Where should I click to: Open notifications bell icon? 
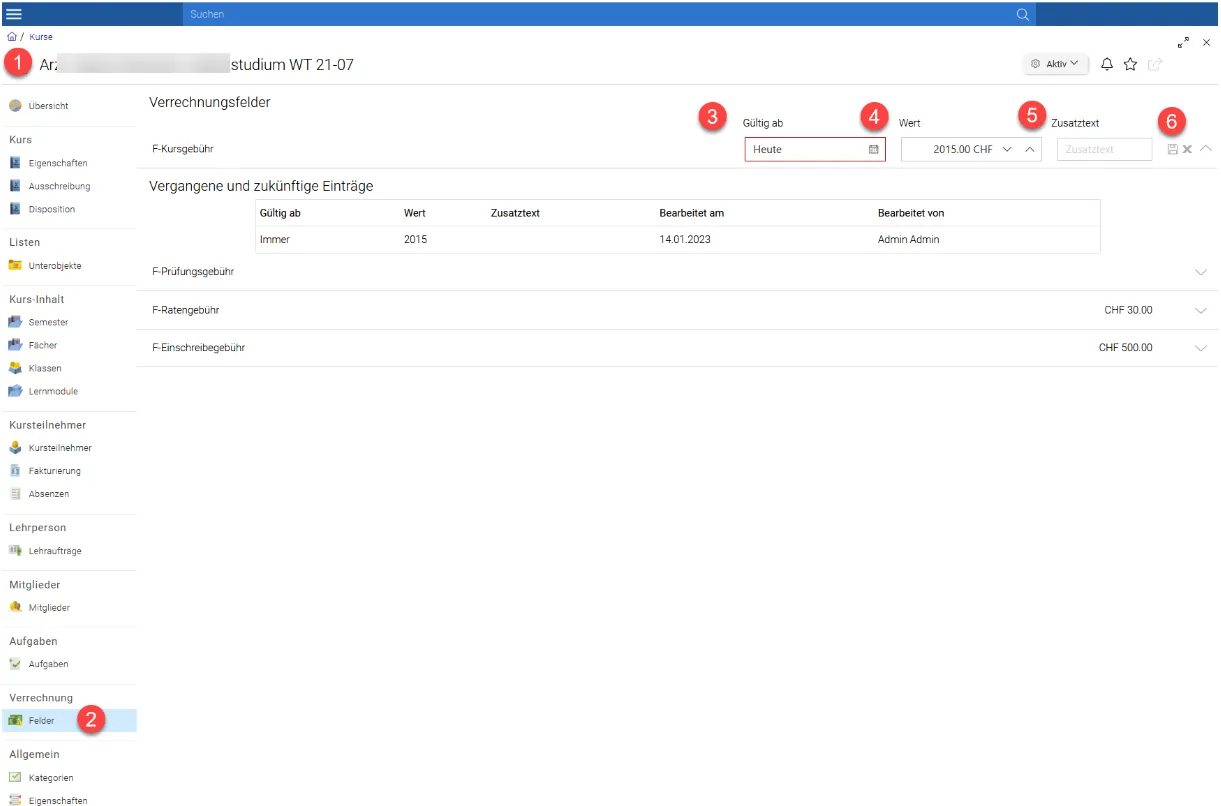1107,64
